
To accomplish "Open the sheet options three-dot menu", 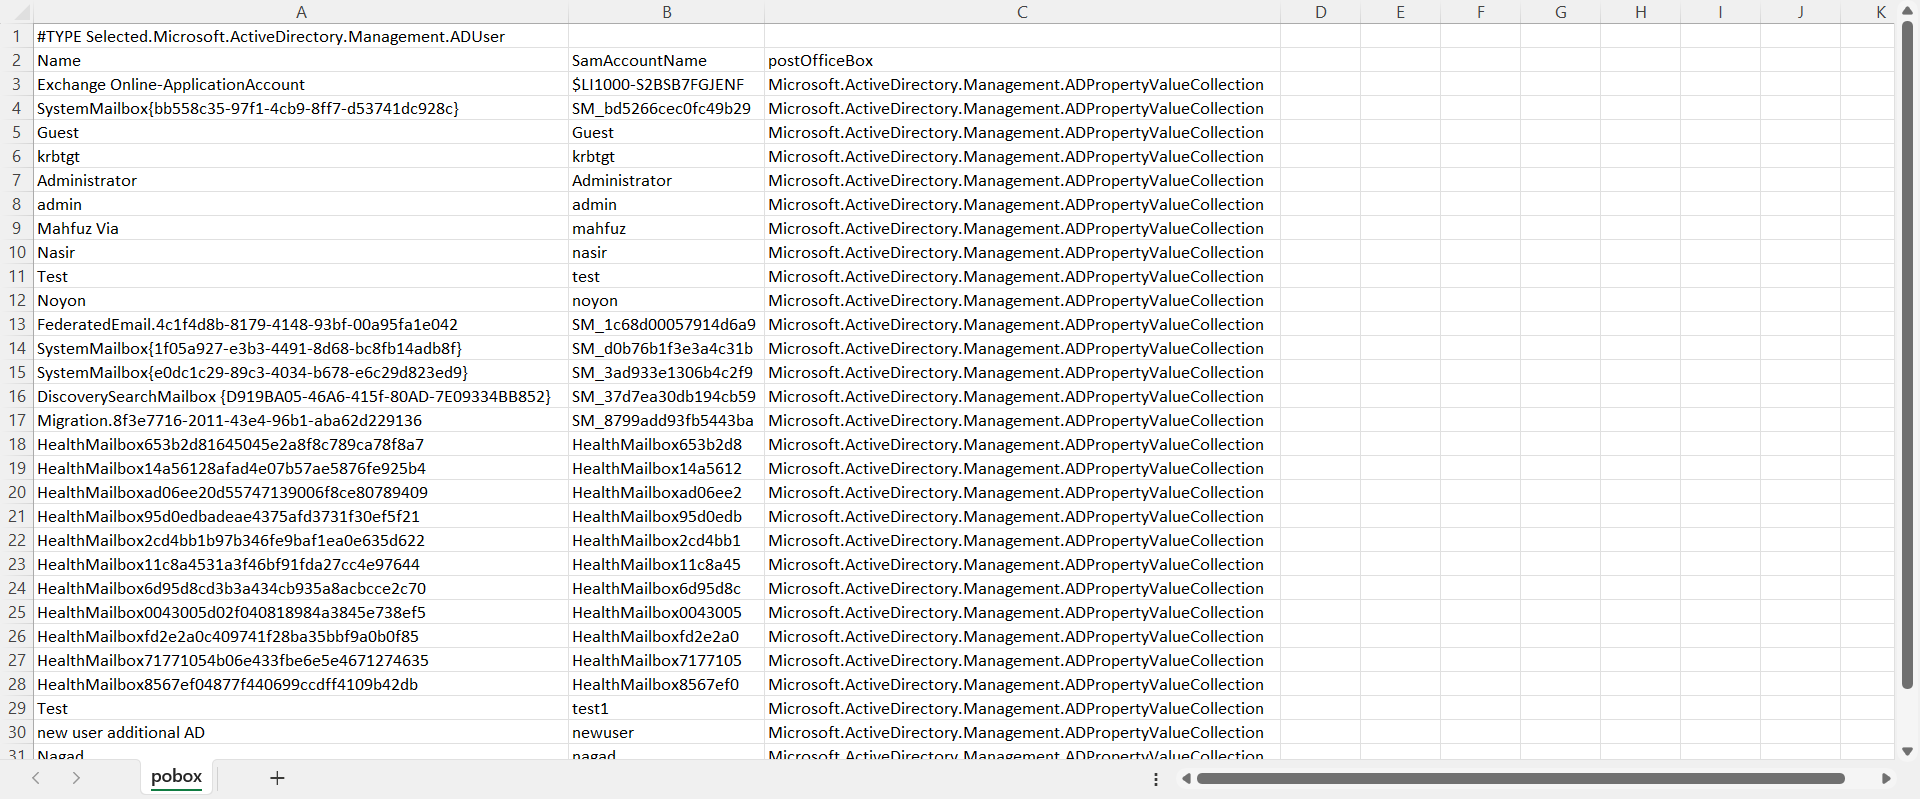I will (x=1156, y=779).
